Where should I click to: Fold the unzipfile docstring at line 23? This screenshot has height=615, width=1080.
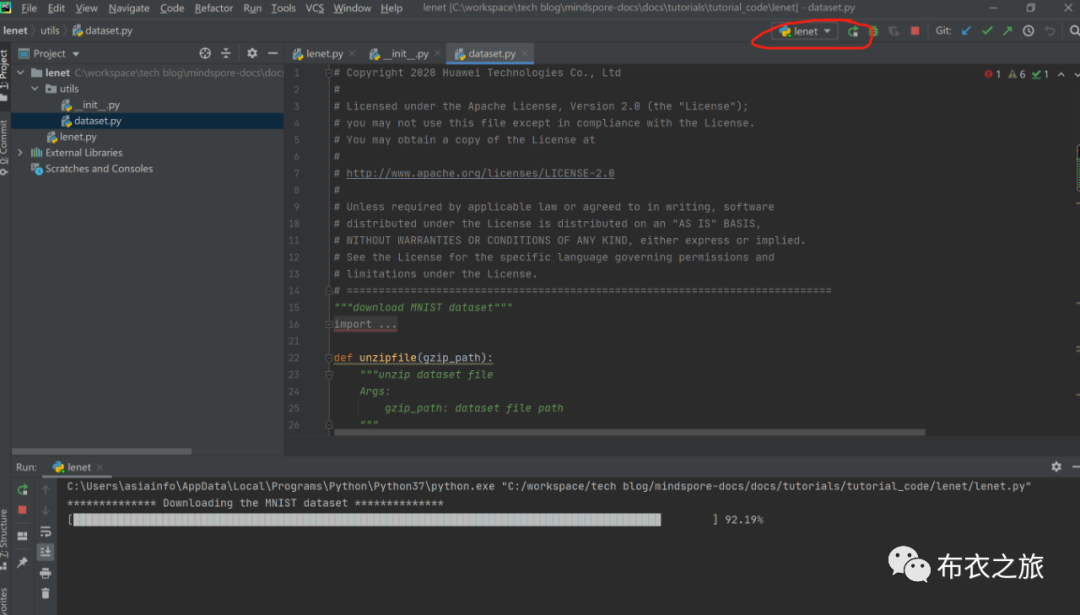329,375
